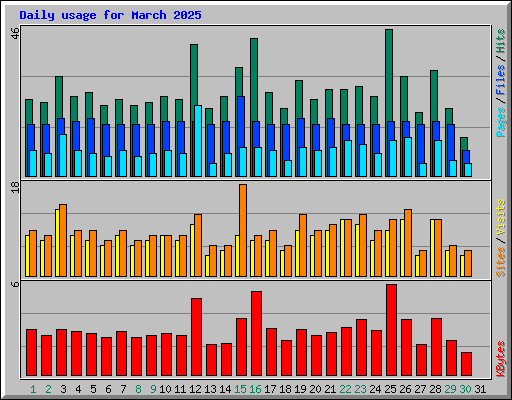Click the orange Visits bar for day 3

point(63,240)
